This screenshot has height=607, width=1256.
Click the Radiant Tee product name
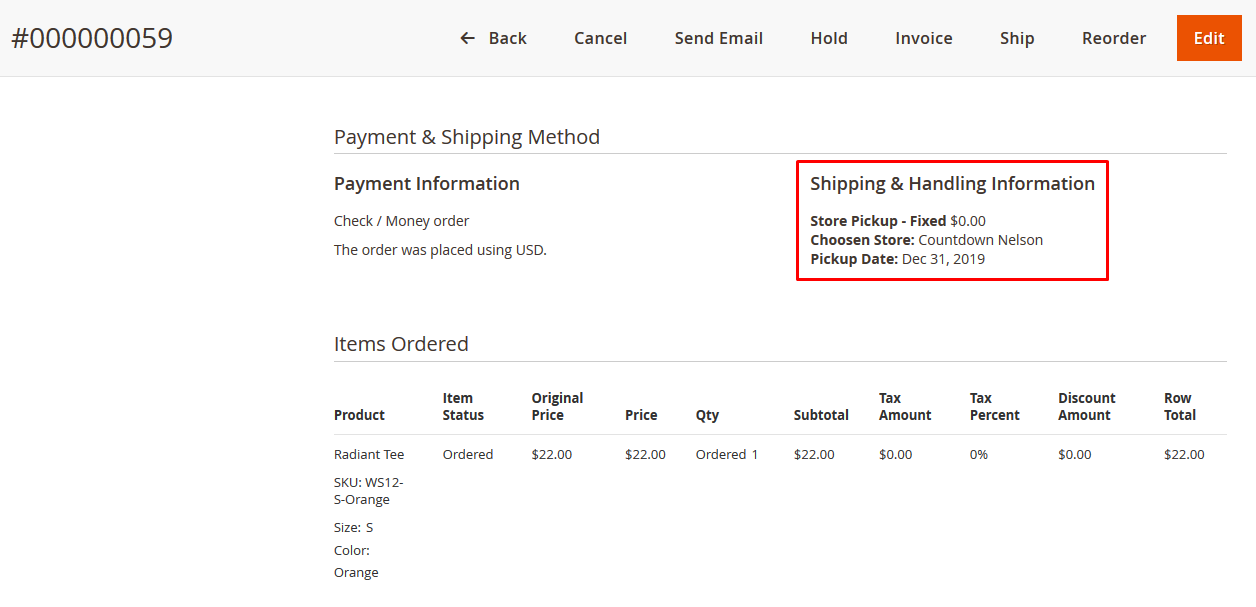tap(369, 454)
